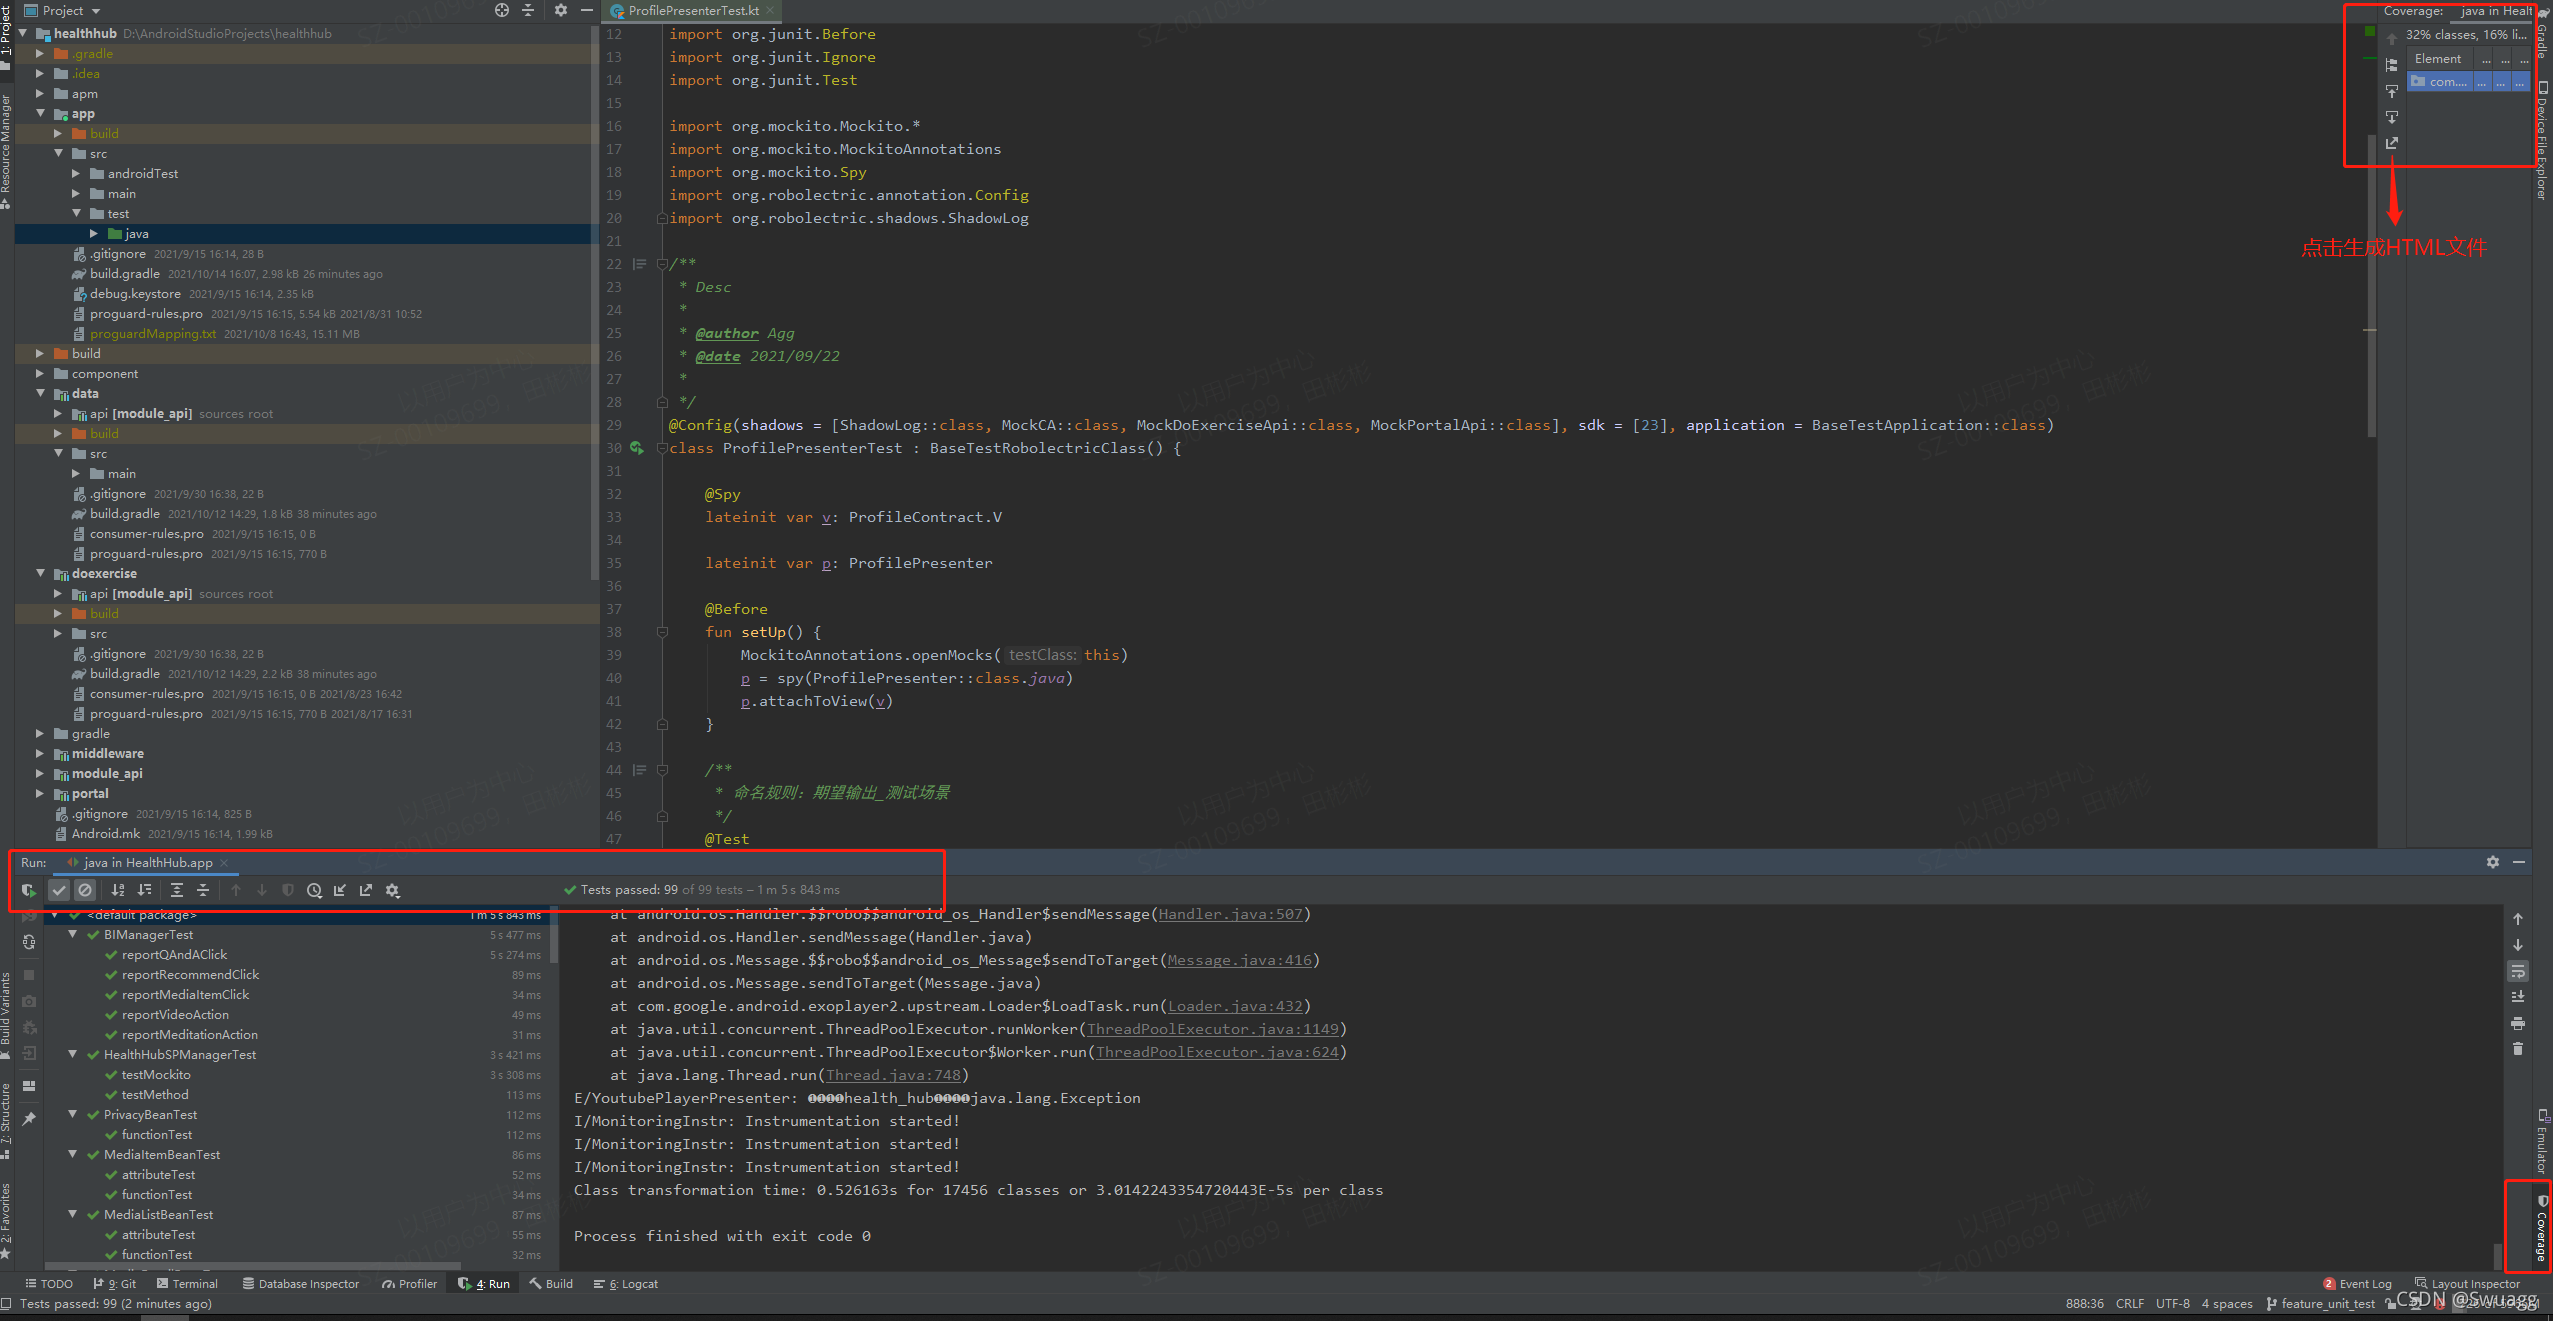The width and height of the screenshot is (2553, 1321).
Task: Toggle soft-wrap in console output
Action: pyautogui.click(x=2517, y=971)
